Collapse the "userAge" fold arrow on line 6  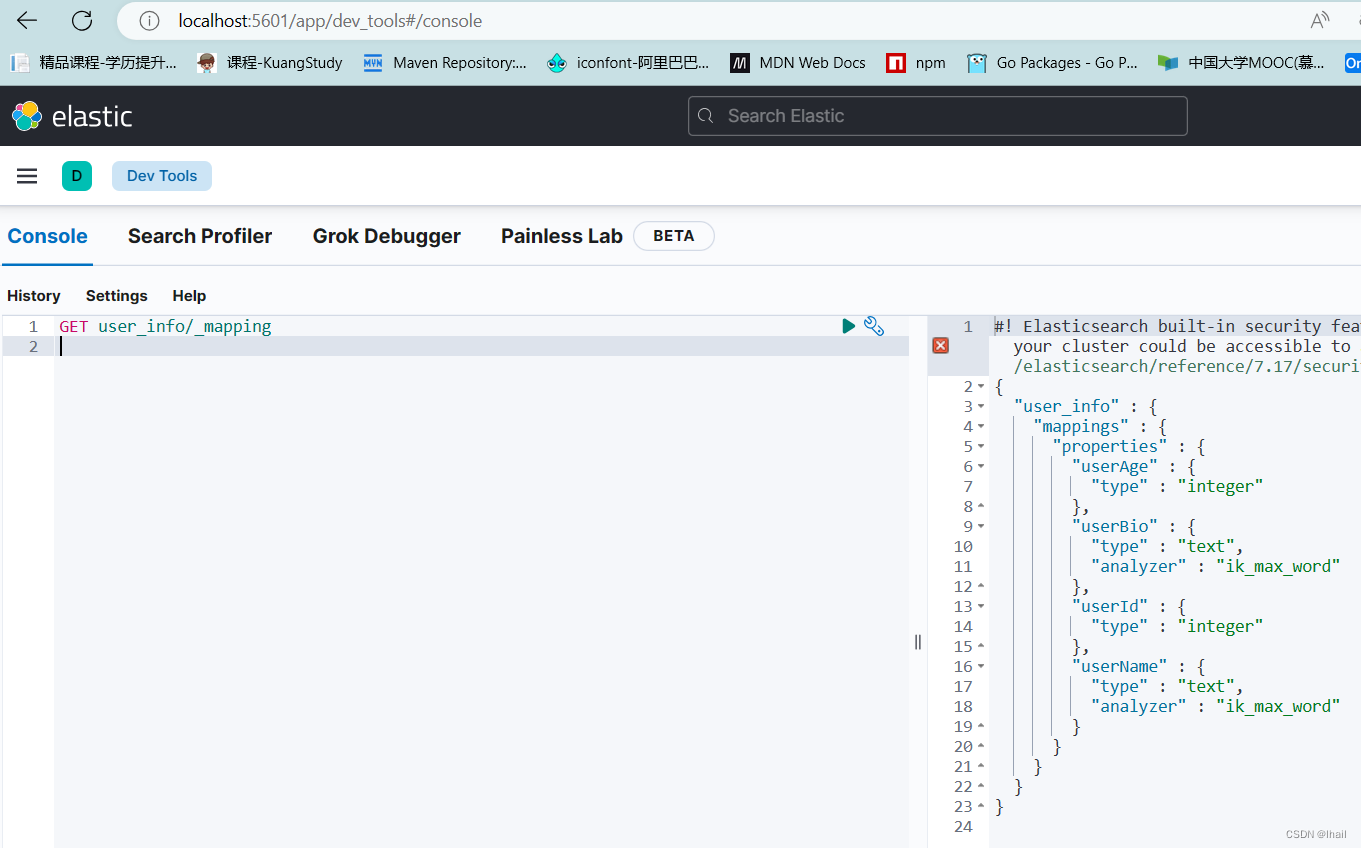(981, 467)
